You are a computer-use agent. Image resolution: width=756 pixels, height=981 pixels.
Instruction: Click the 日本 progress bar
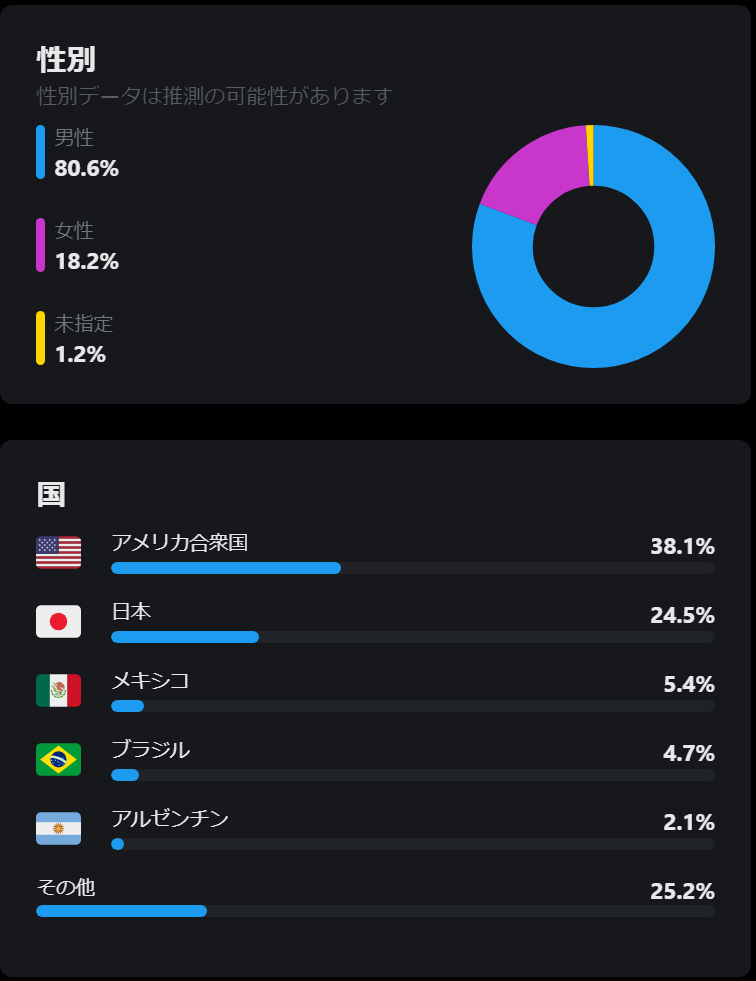pyautogui.click(x=413, y=637)
